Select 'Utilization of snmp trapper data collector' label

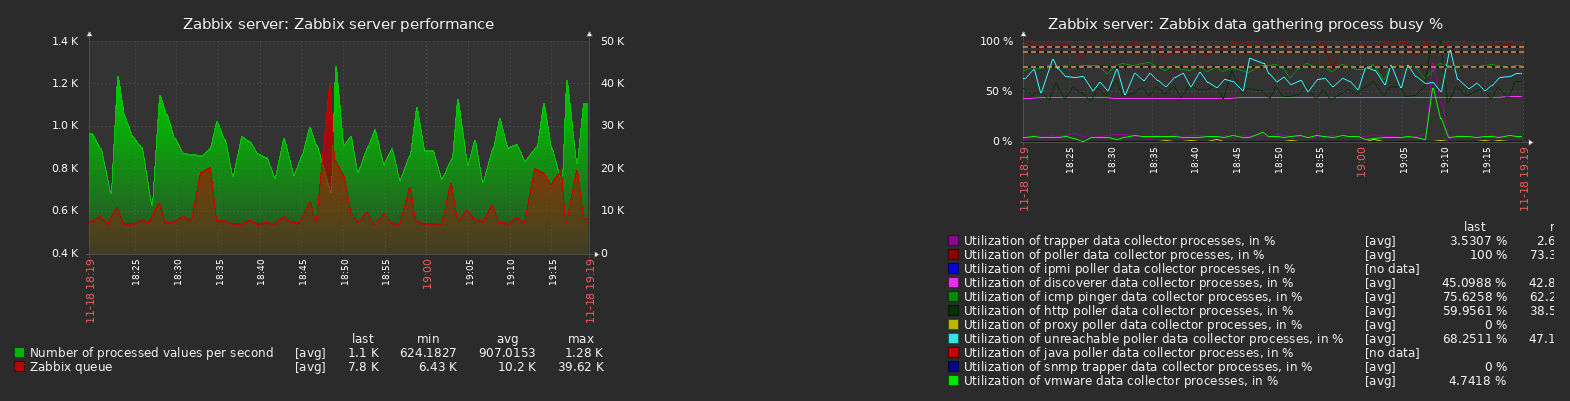pyautogui.click(x=1138, y=367)
